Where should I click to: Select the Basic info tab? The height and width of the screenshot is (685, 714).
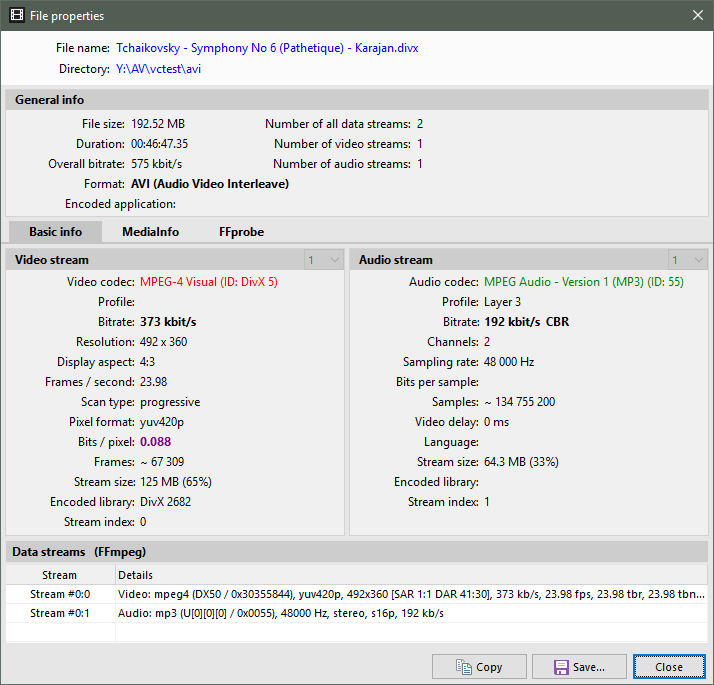(x=55, y=232)
